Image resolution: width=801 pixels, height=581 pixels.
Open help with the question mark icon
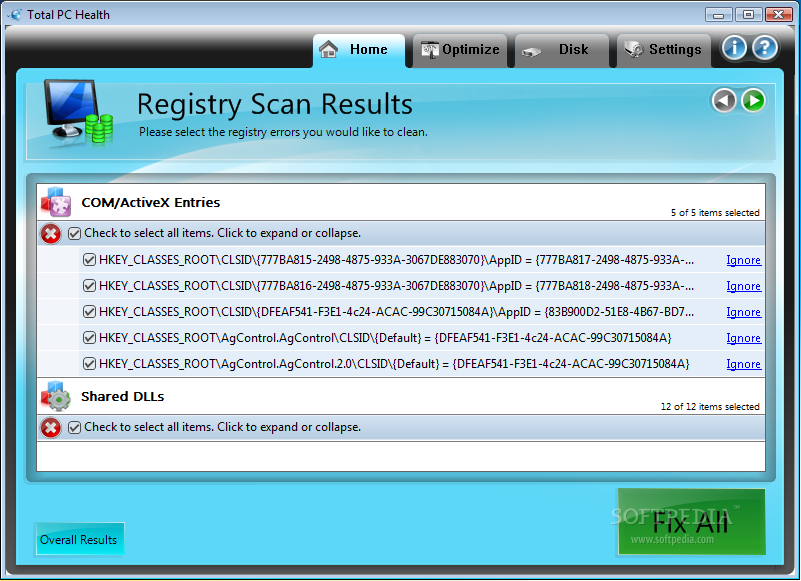[x=765, y=48]
